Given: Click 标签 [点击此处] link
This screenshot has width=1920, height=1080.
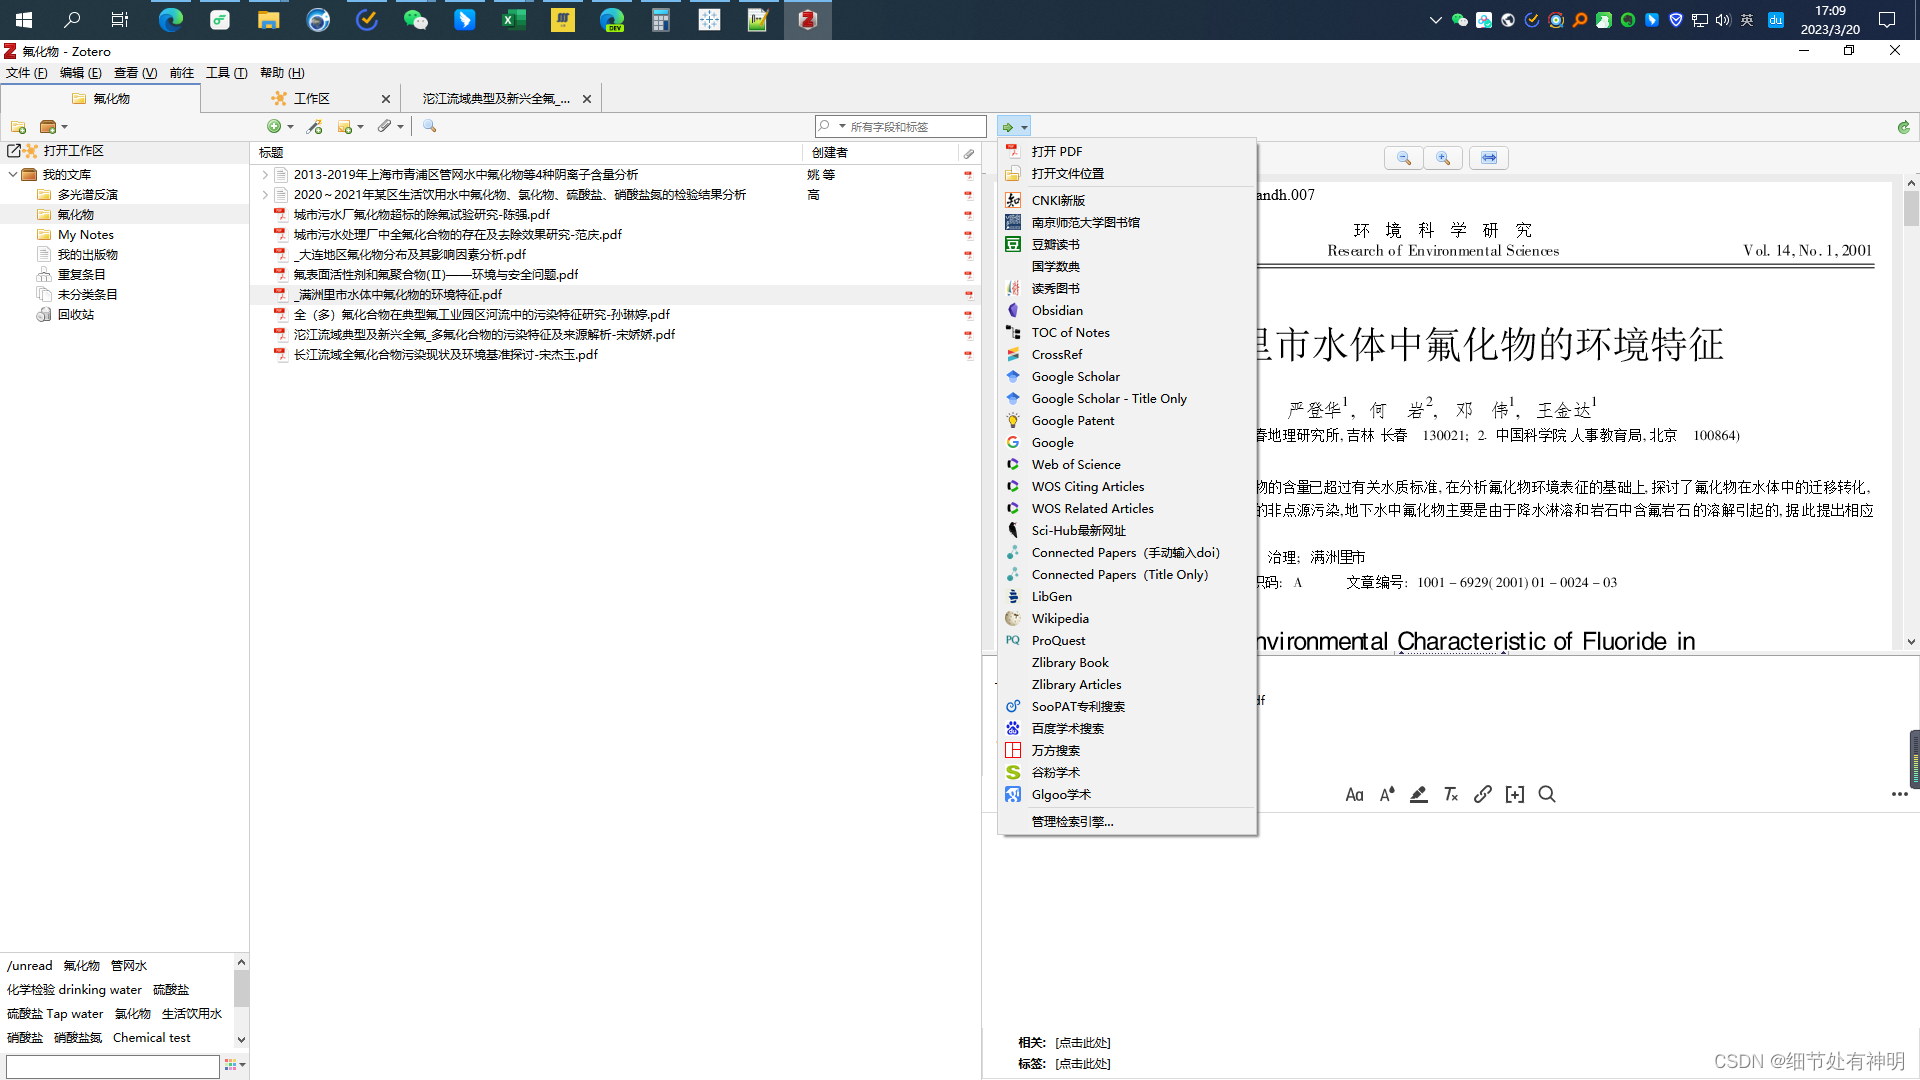Looking at the screenshot, I should coord(1082,1064).
